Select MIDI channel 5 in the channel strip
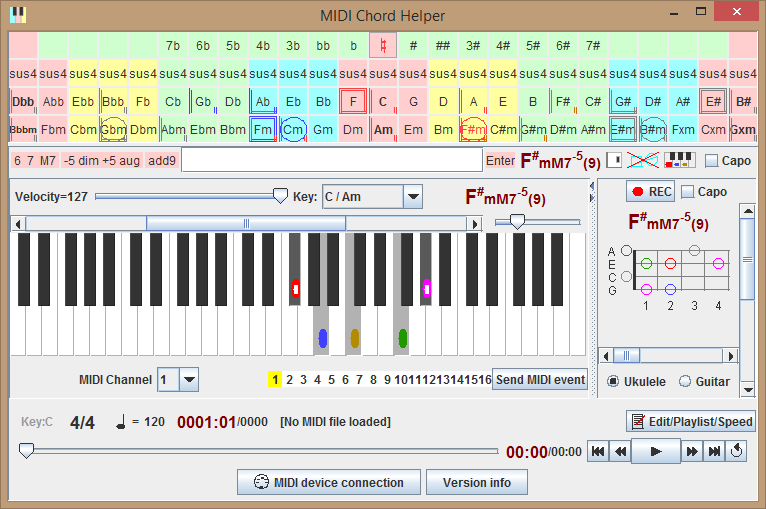The width and height of the screenshot is (766, 509). point(331,380)
